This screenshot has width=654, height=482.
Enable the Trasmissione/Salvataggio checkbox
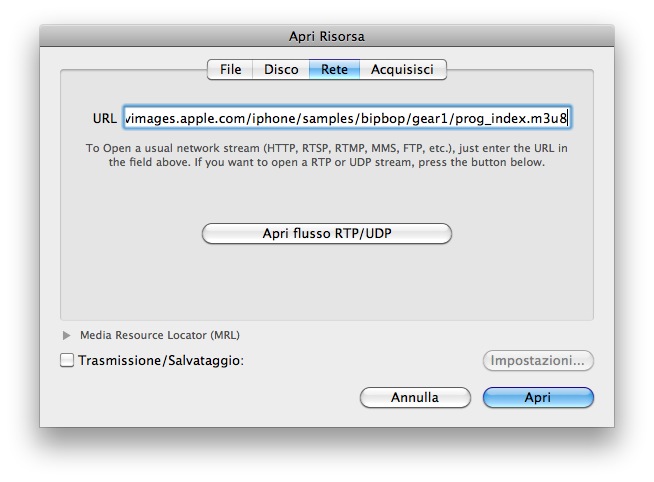point(67,361)
